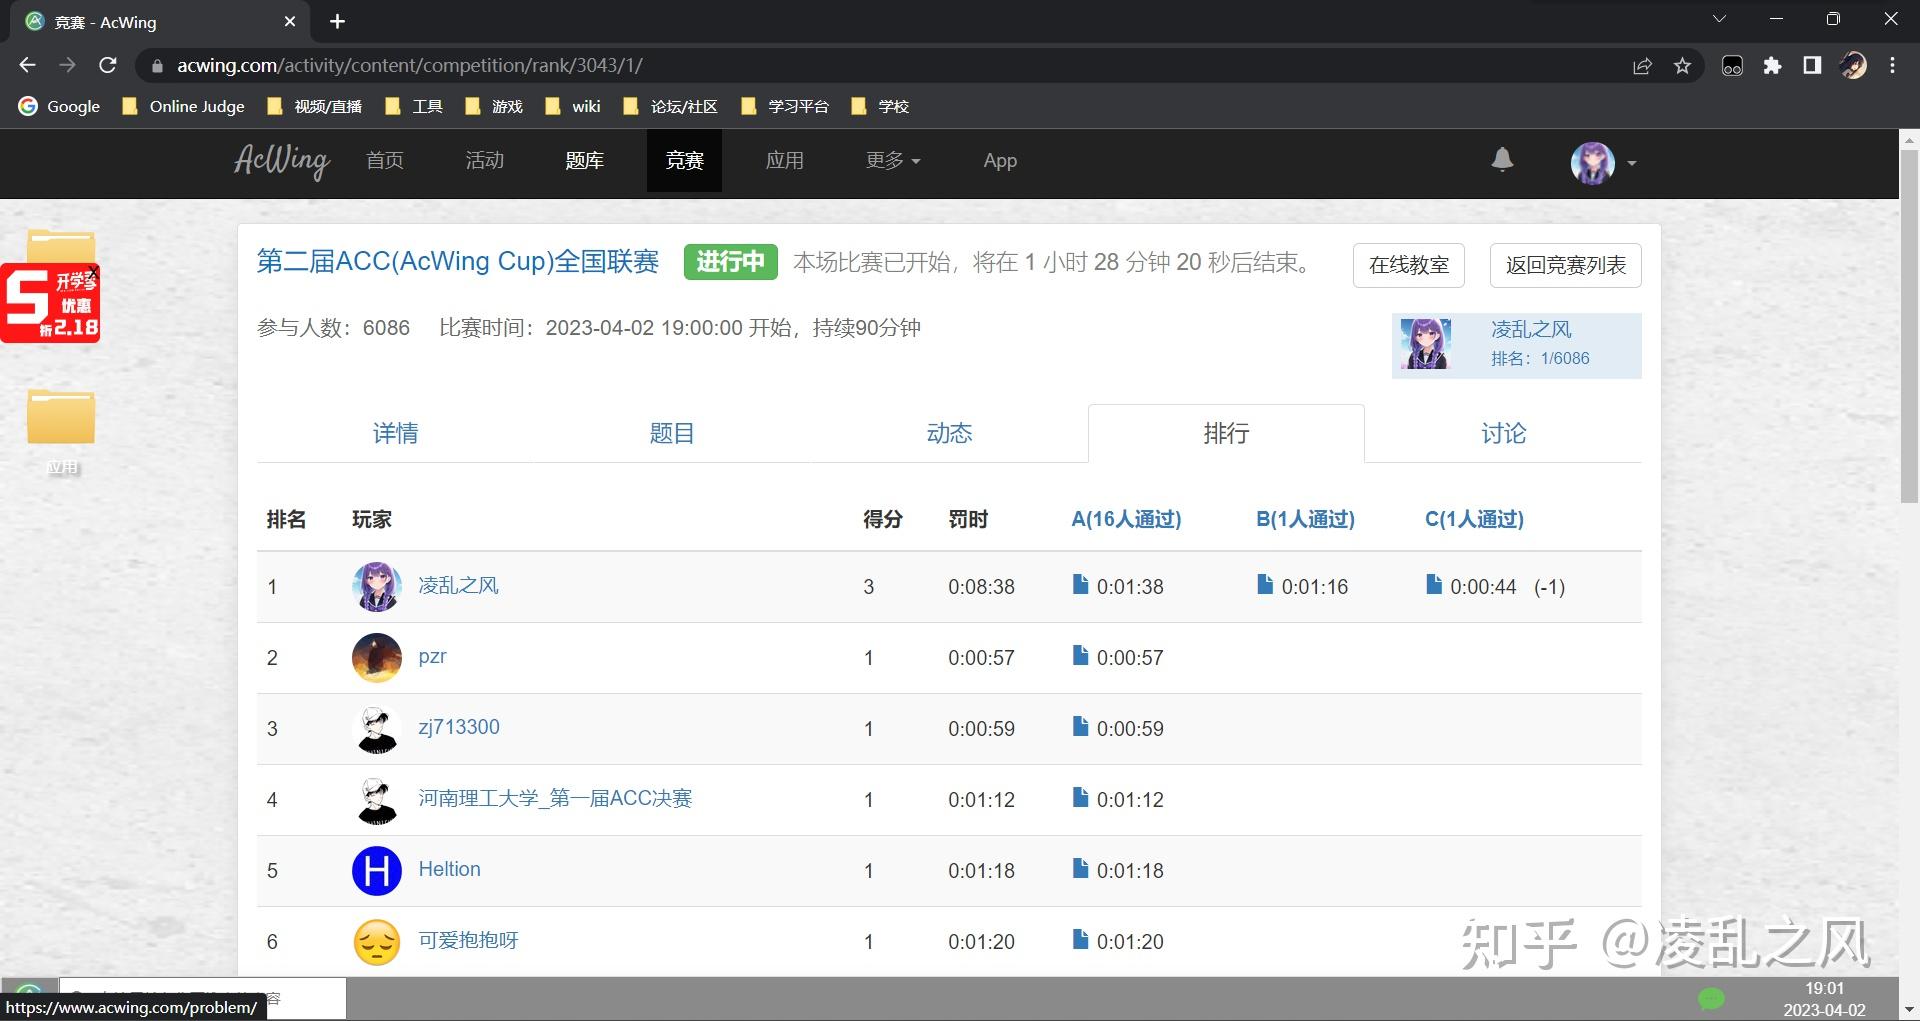Open WeChat from the system tray
1920x1021 pixels.
[x=1712, y=999]
